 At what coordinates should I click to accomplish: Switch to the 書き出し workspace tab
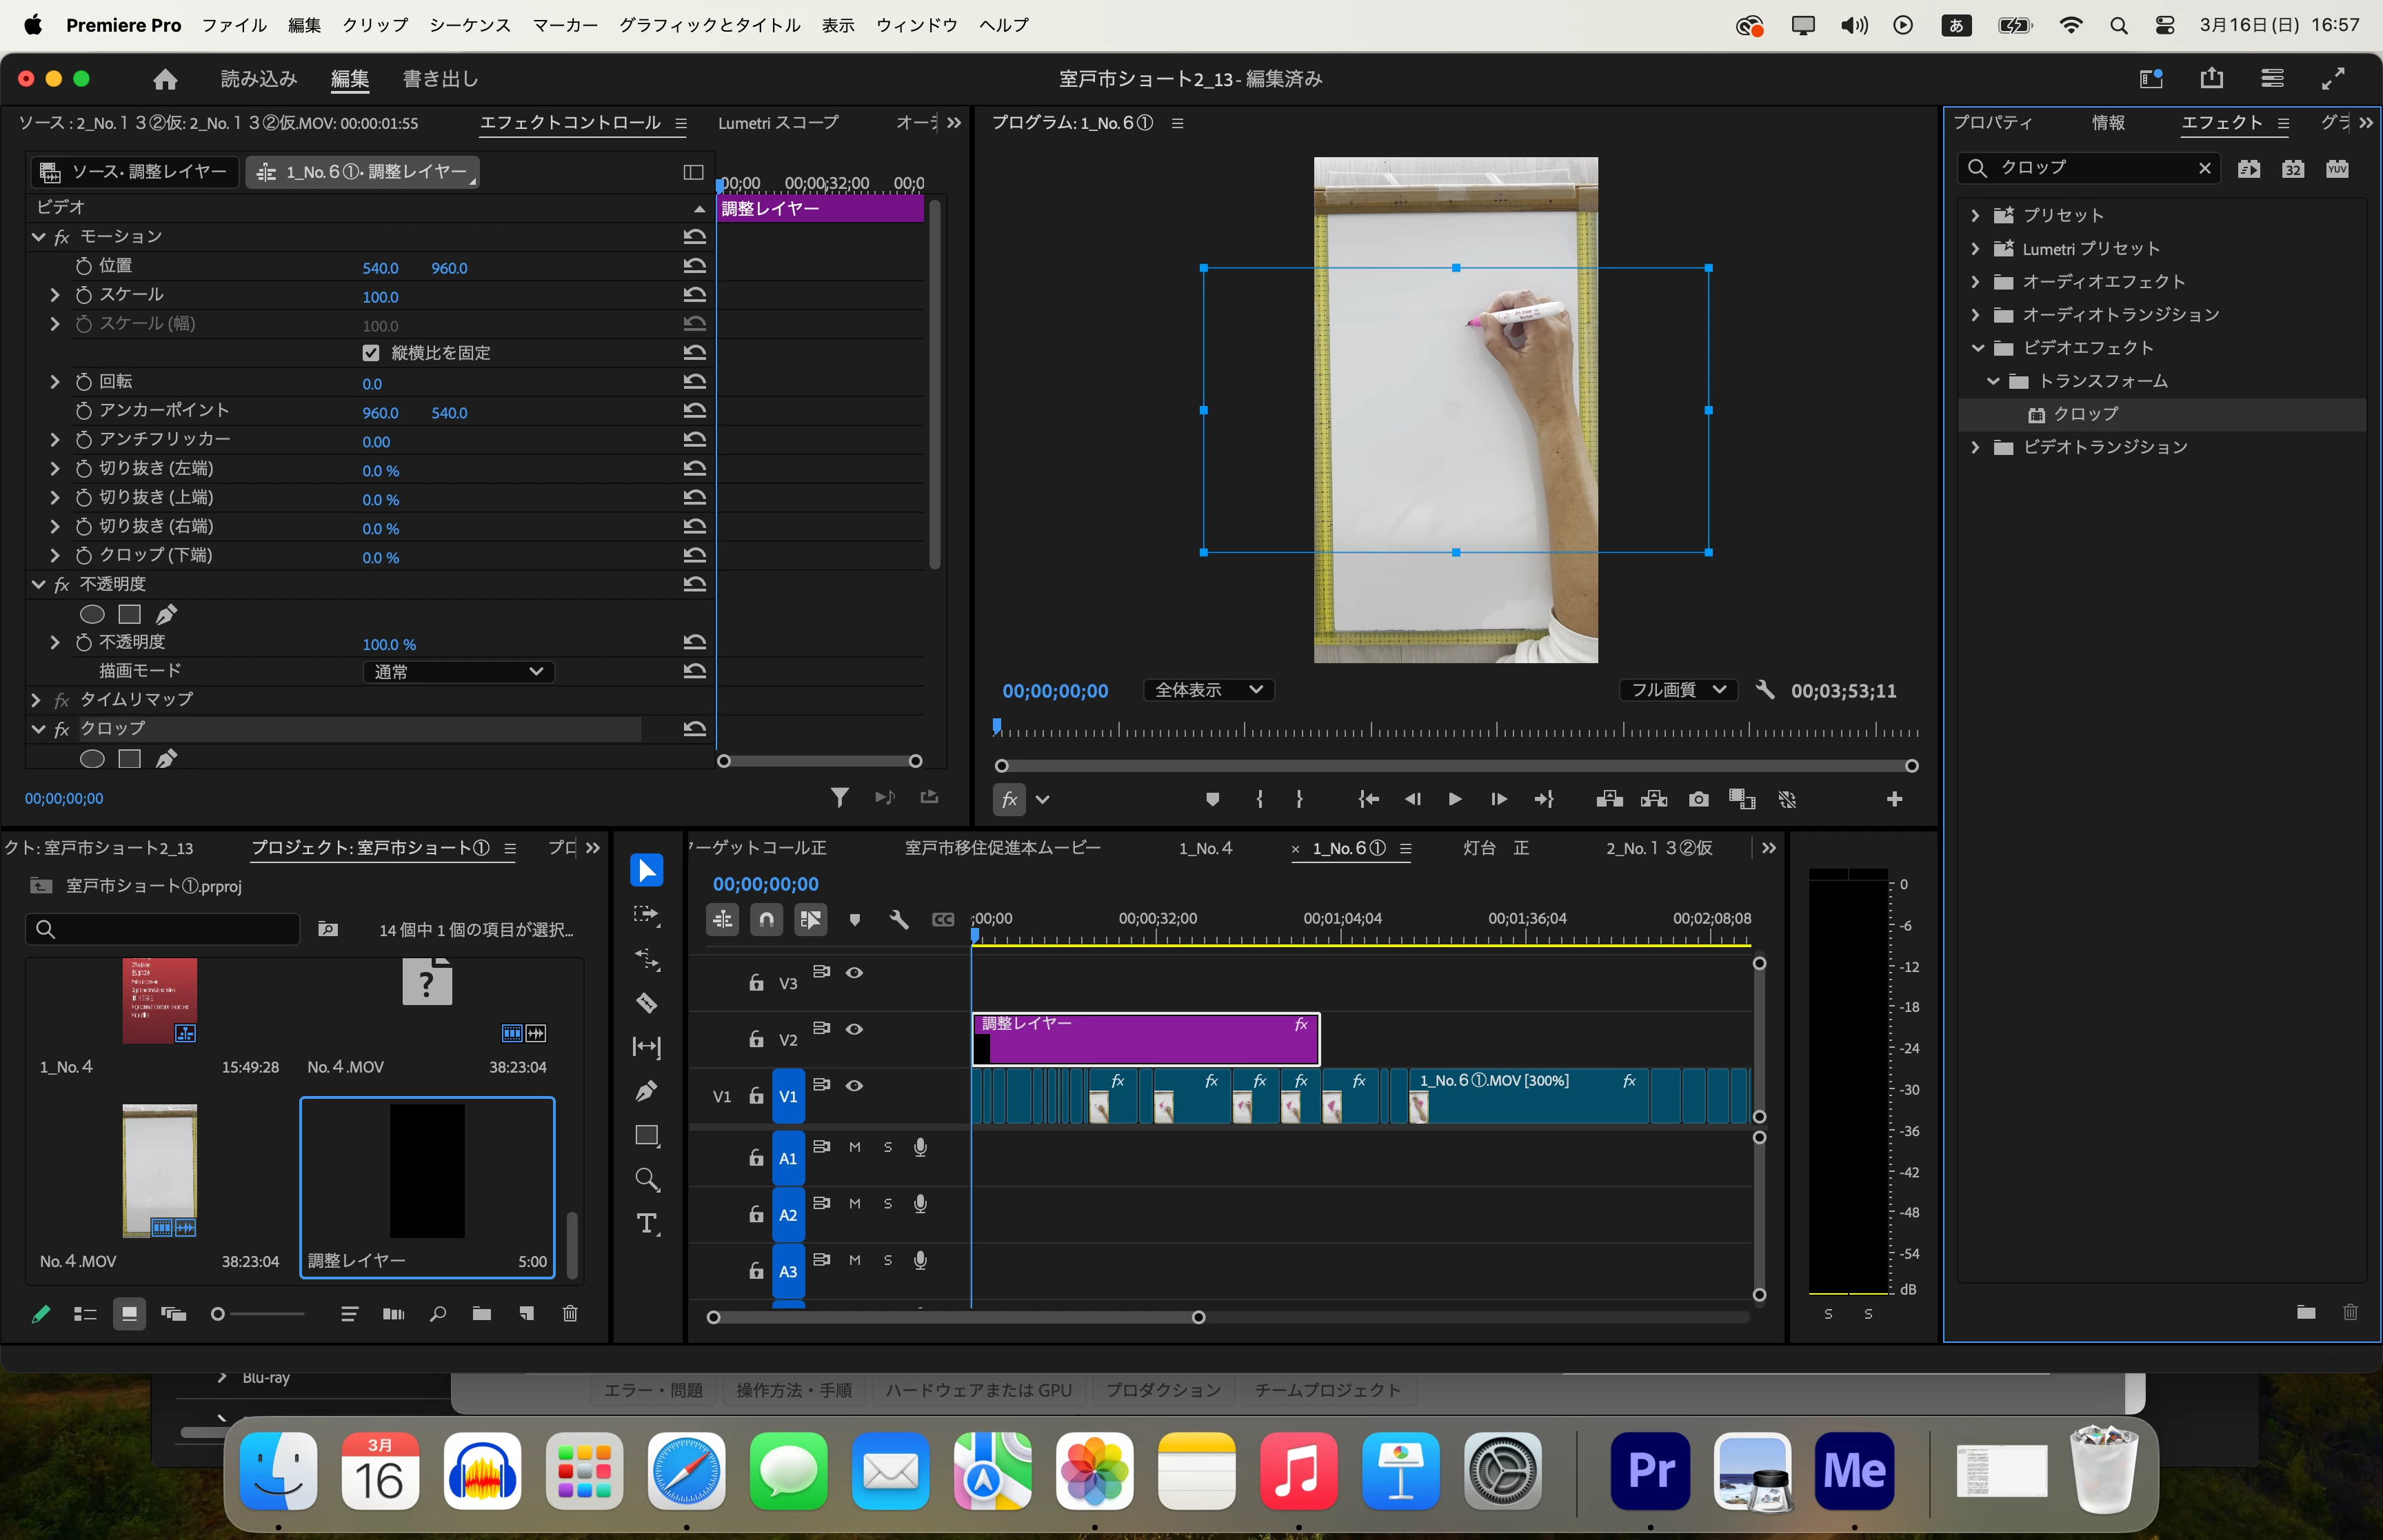click(440, 79)
